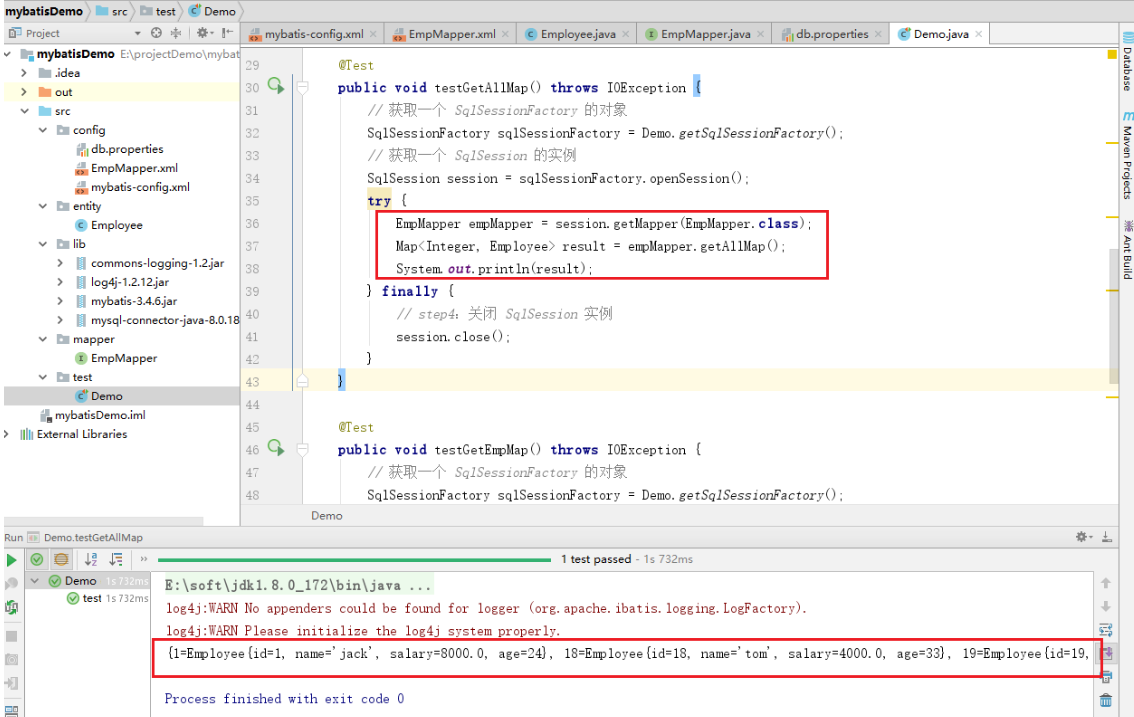Viewport: 1134px width, 717px height.
Task: Click yellow inspection status indicator
Action: coord(1112,54)
